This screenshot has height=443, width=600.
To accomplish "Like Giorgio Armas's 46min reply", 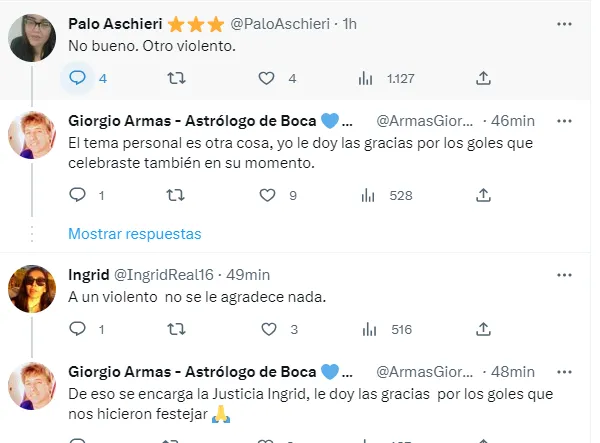I will click(267, 195).
